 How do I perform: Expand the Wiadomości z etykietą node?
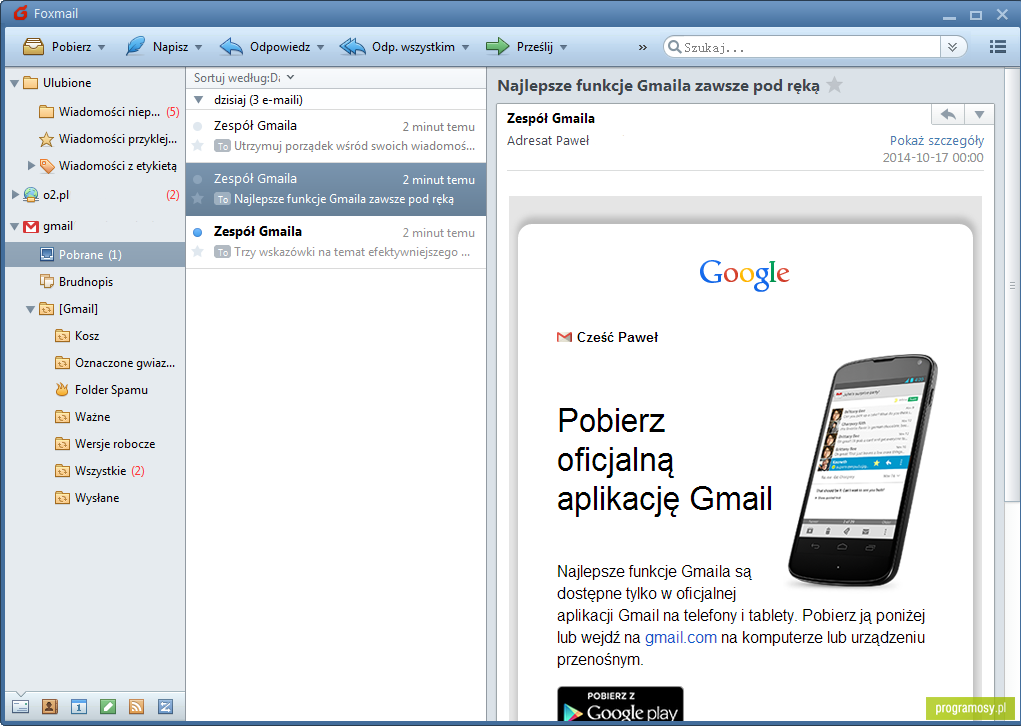[31, 165]
